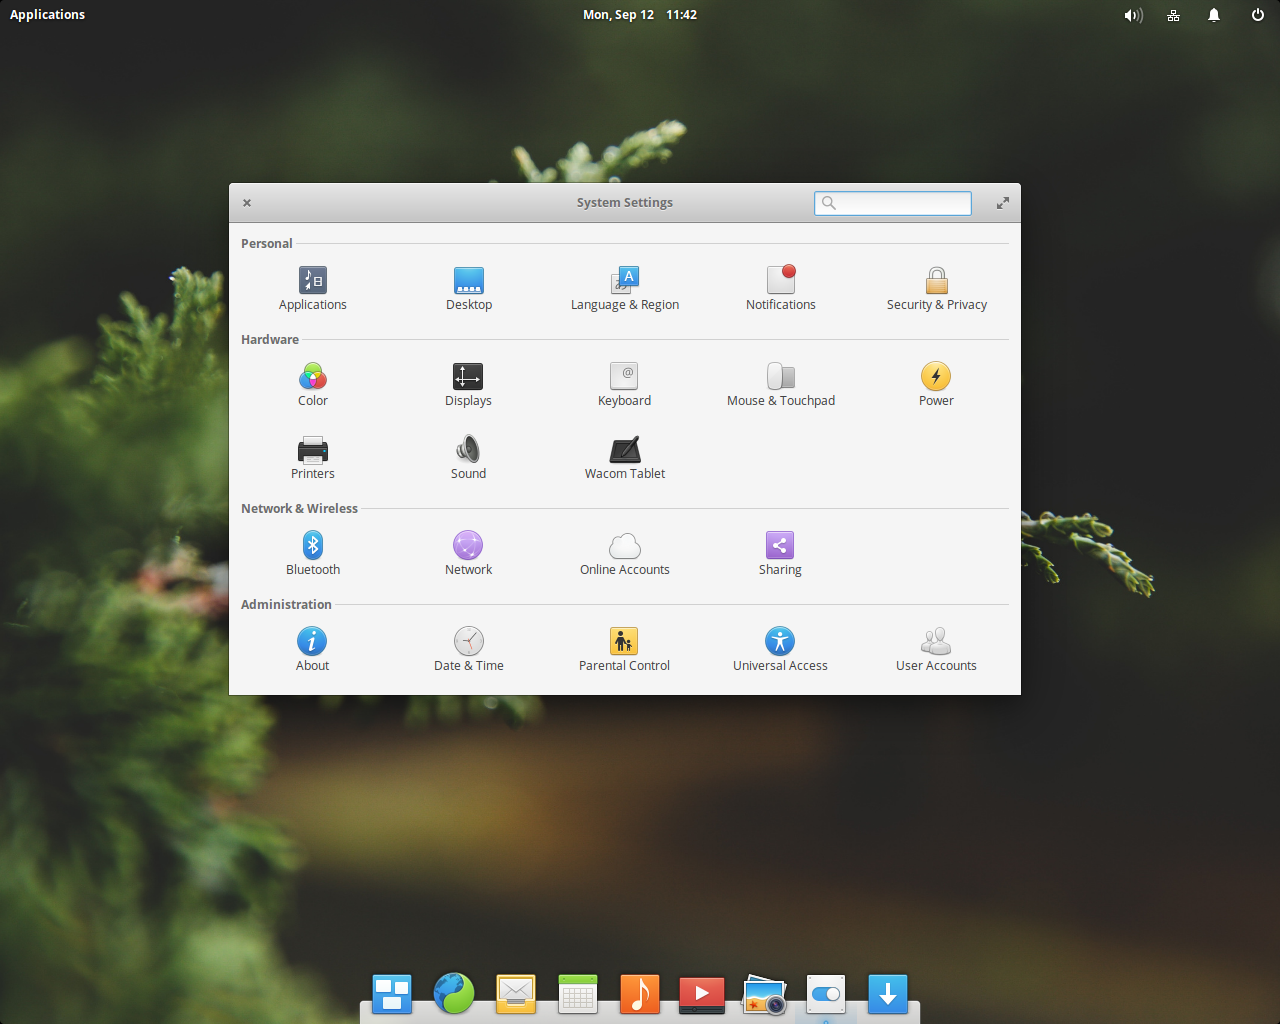Screen dimensions: 1280x1024
Task: Launch Videos from the dock
Action: (x=702, y=994)
